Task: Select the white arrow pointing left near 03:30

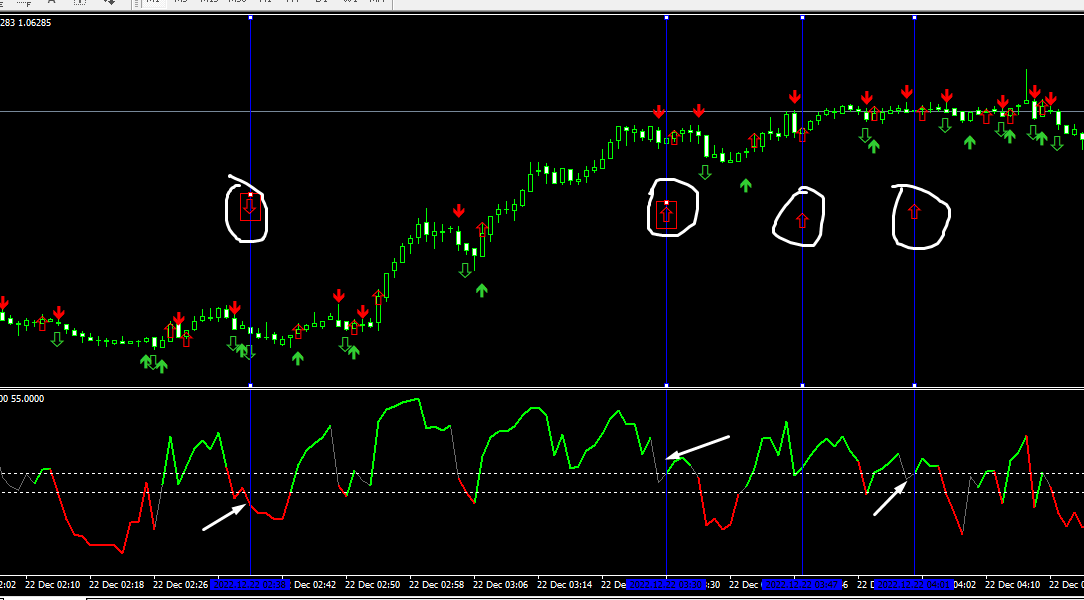Action: (698, 447)
